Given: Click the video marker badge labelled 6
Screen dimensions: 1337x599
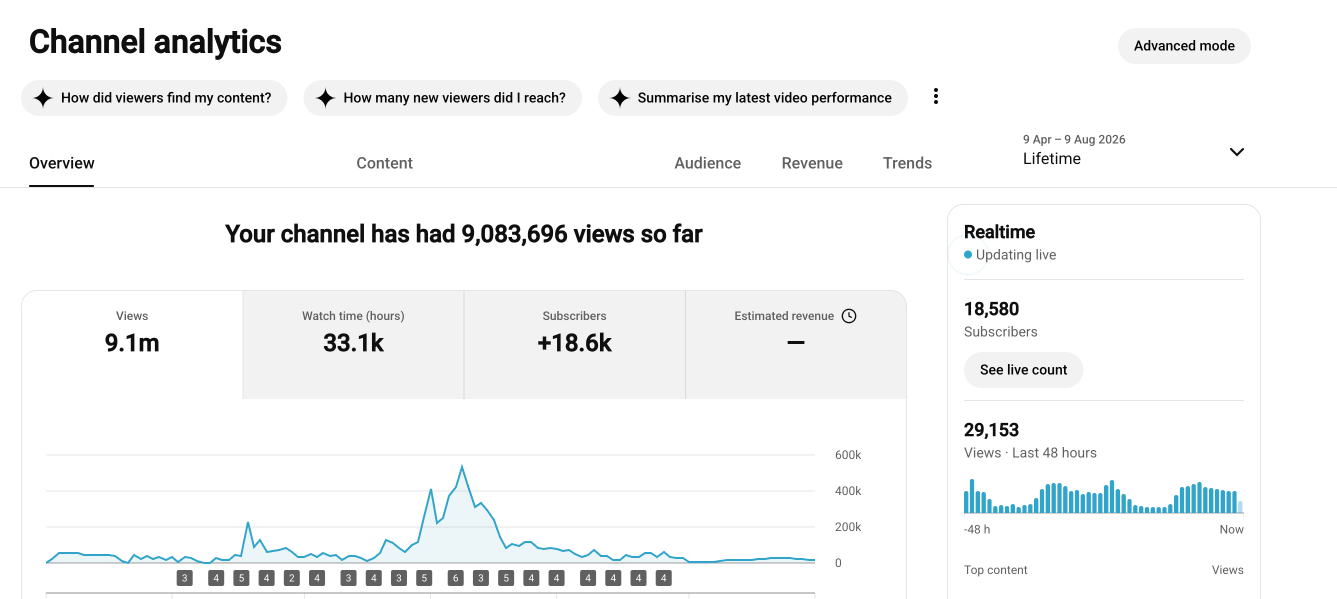Looking at the screenshot, I should (x=455, y=578).
